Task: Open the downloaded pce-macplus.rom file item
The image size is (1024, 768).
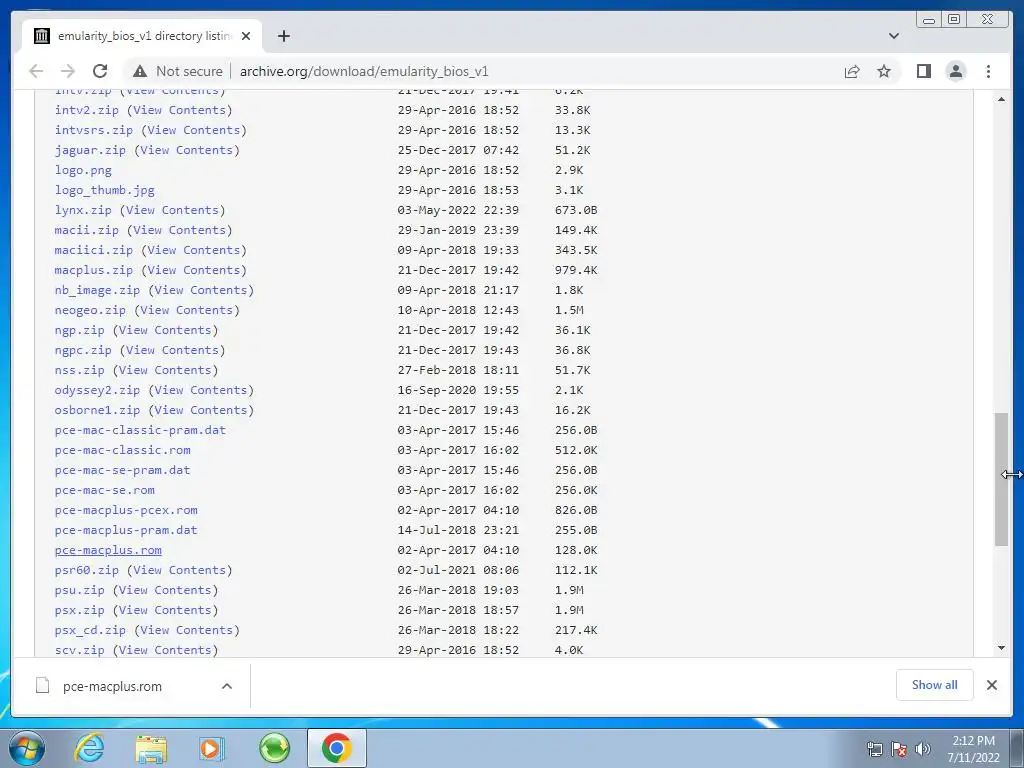Action: click(112, 686)
